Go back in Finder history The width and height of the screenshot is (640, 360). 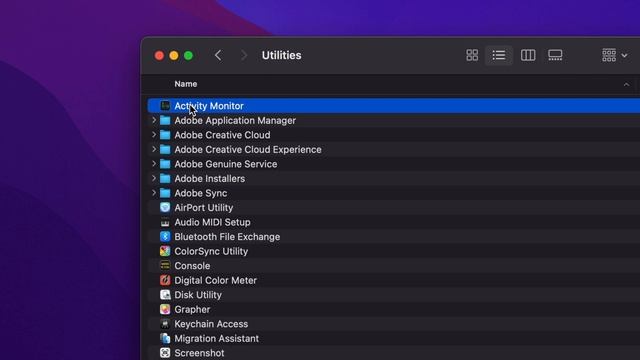click(x=218, y=55)
